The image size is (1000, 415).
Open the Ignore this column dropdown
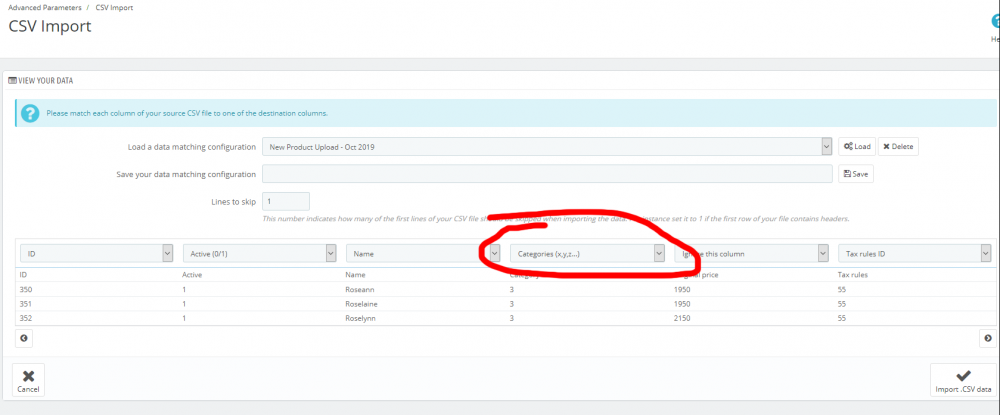coord(751,254)
